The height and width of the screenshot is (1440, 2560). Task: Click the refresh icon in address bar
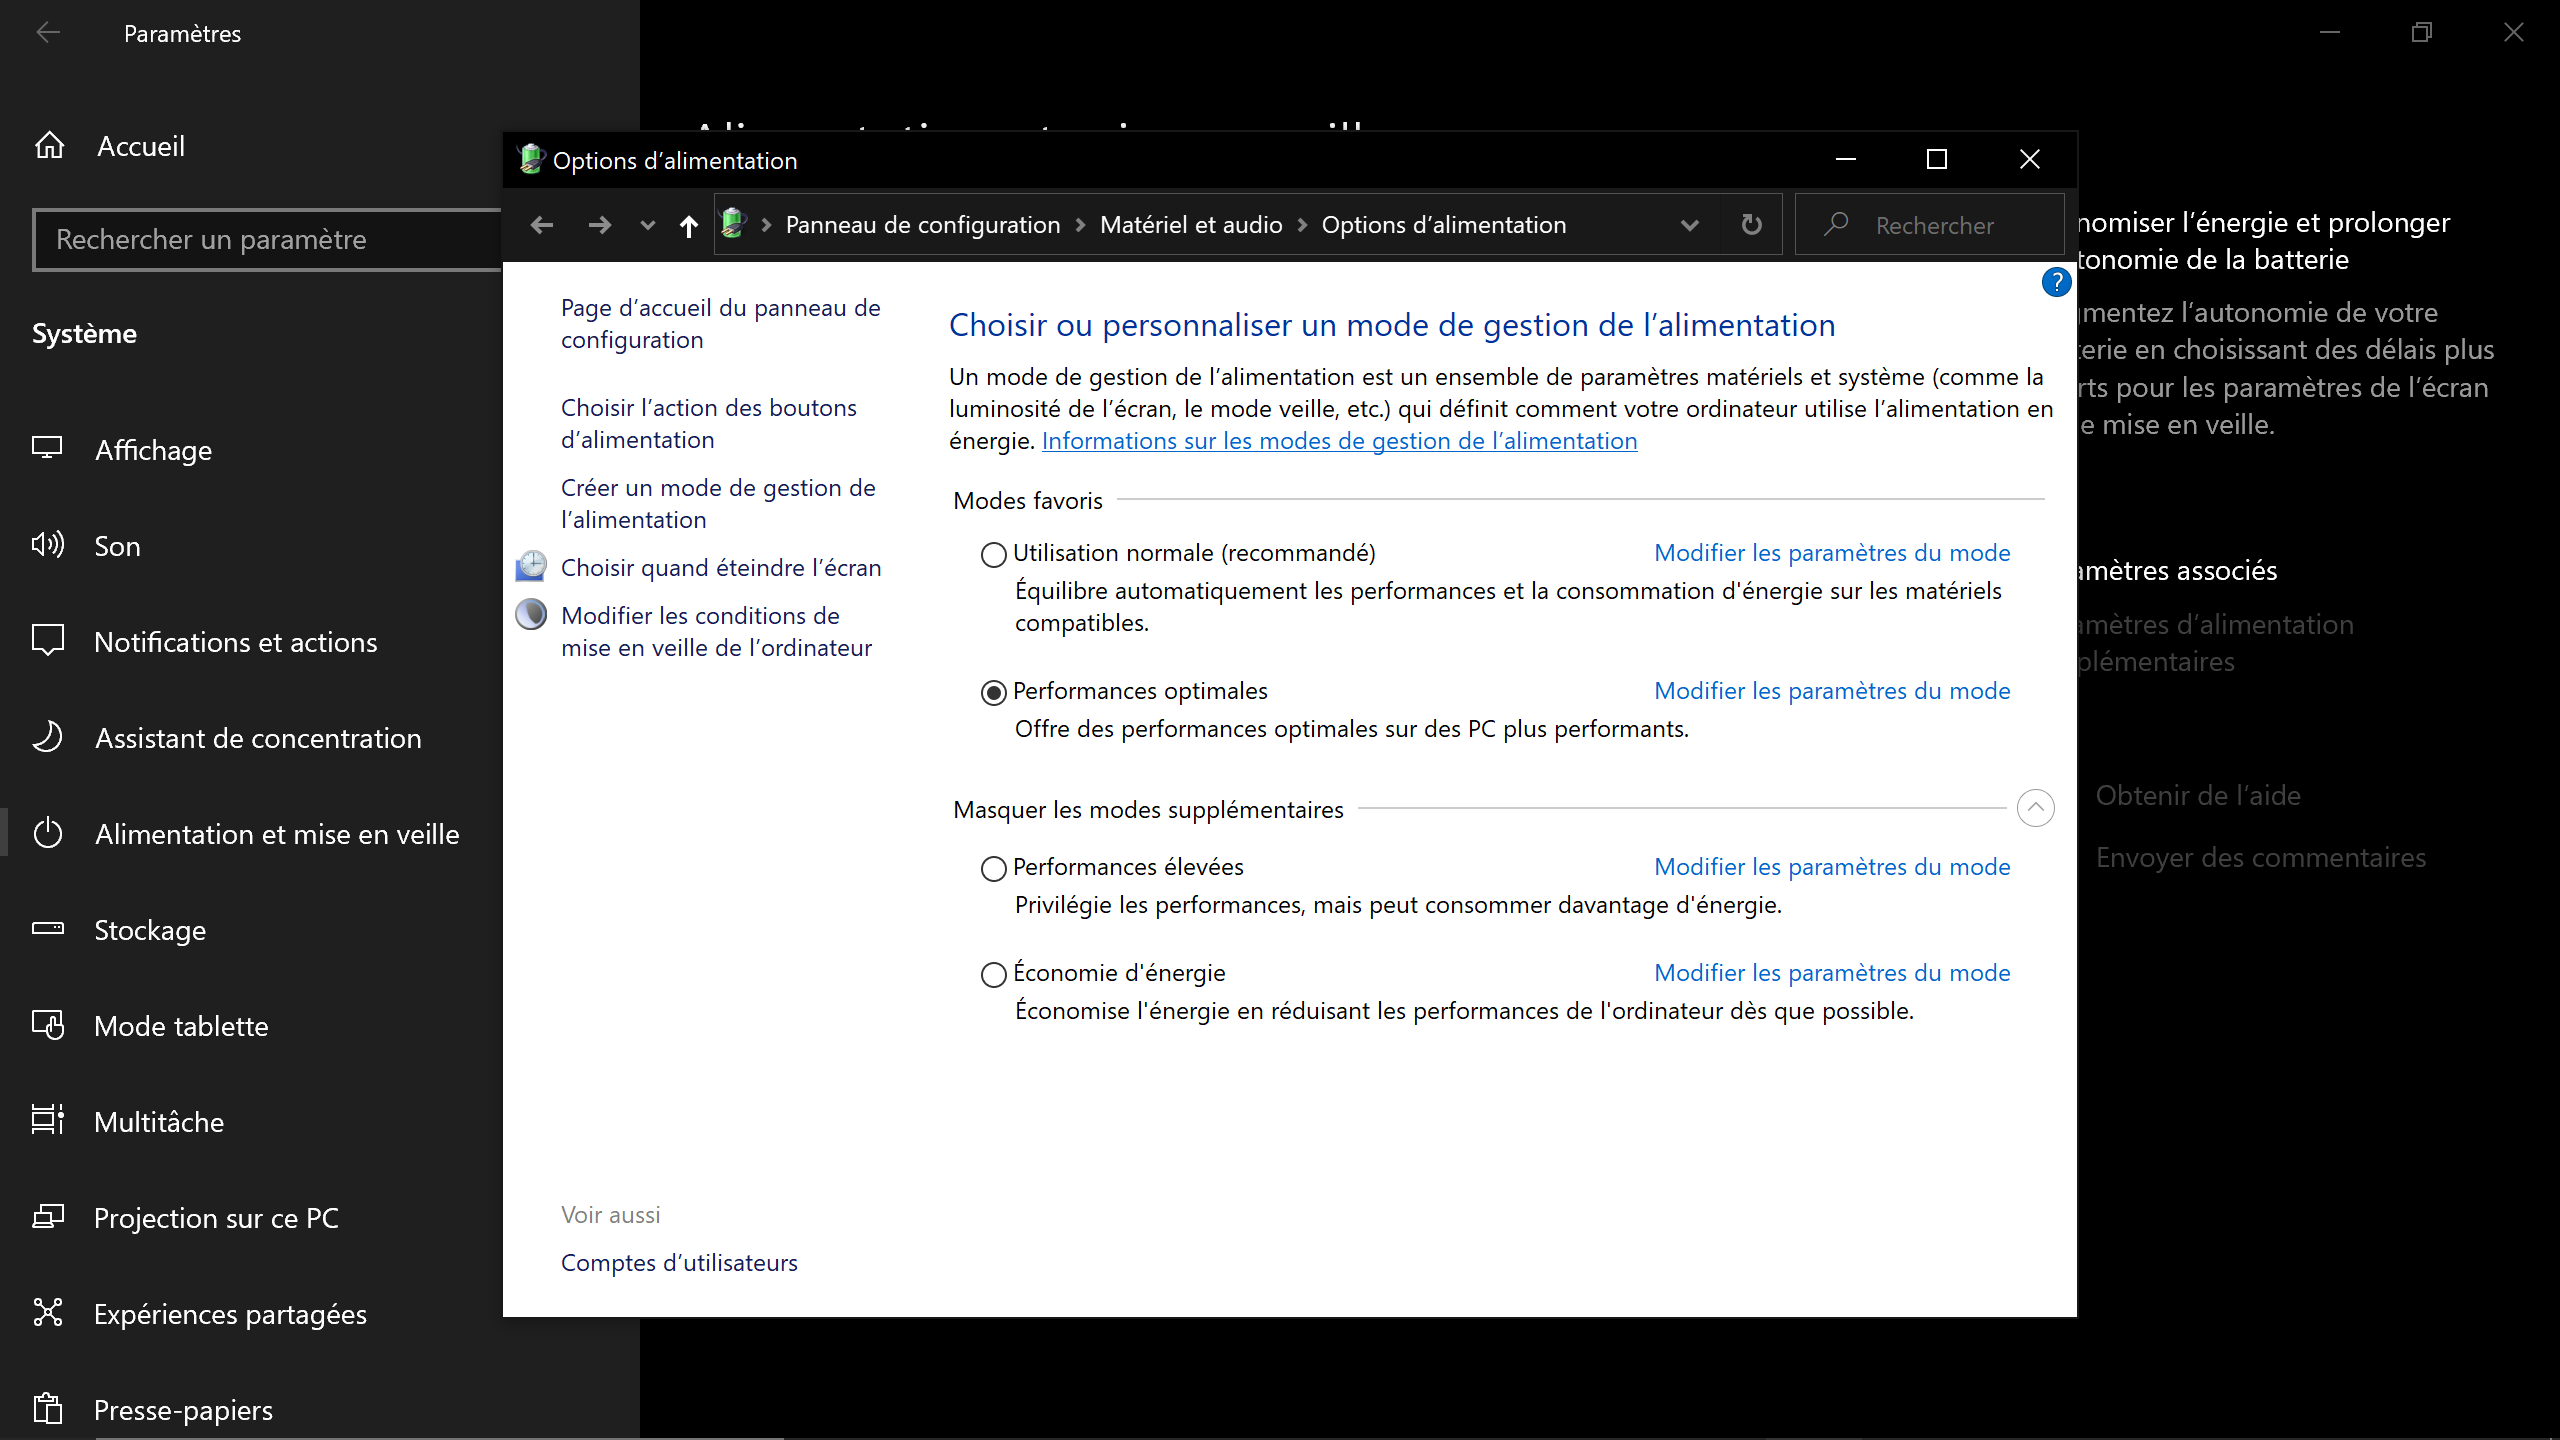pyautogui.click(x=1751, y=225)
